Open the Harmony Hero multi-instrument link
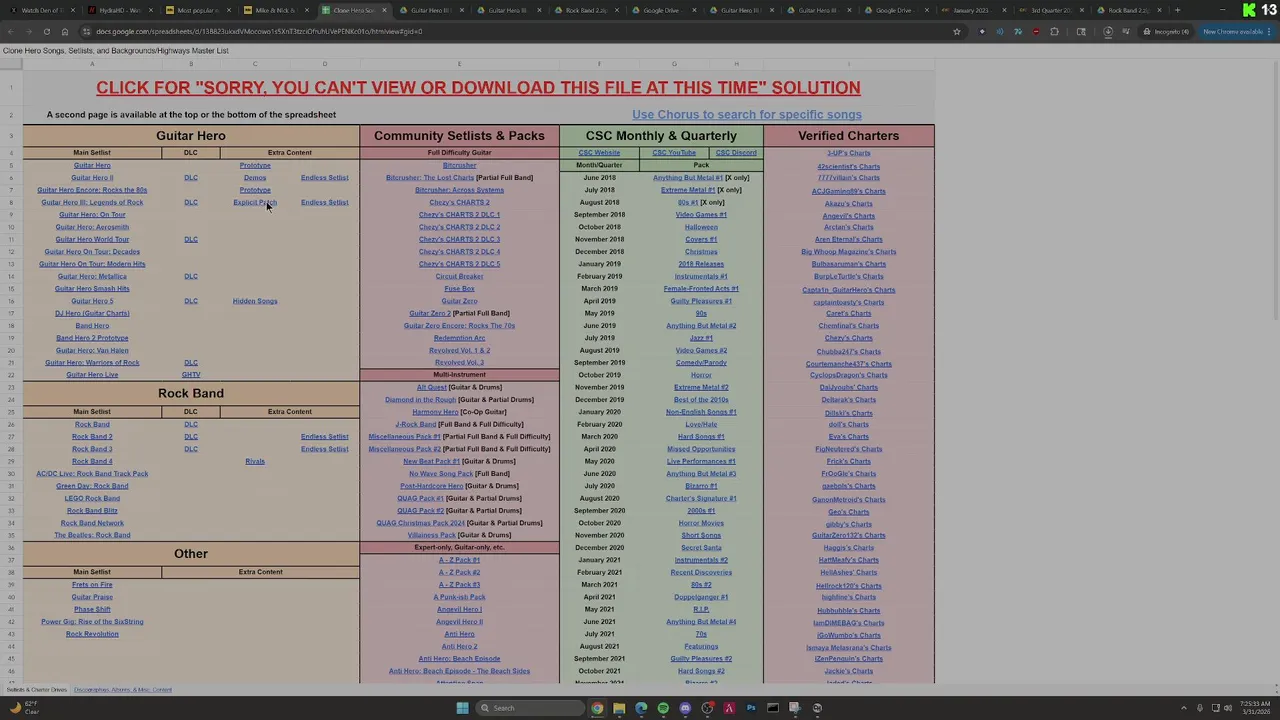Image resolution: width=1280 pixels, height=720 pixels. click(x=435, y=412)
